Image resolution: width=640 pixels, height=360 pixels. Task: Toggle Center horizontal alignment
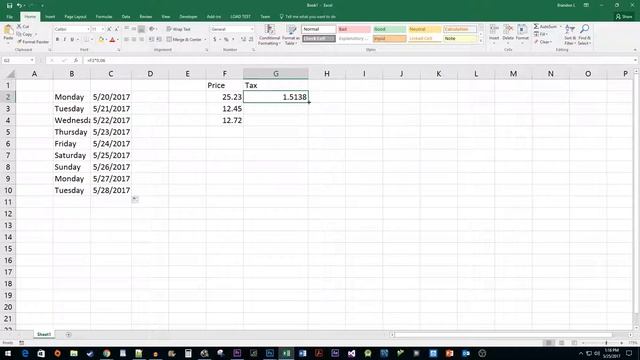134,40
